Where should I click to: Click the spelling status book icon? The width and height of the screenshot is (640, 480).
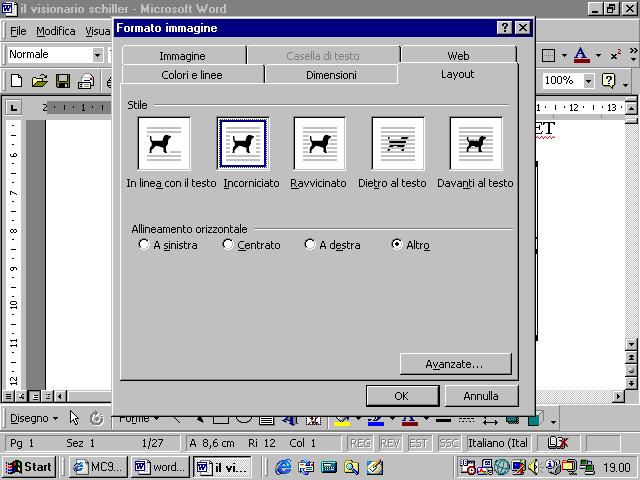558,443
